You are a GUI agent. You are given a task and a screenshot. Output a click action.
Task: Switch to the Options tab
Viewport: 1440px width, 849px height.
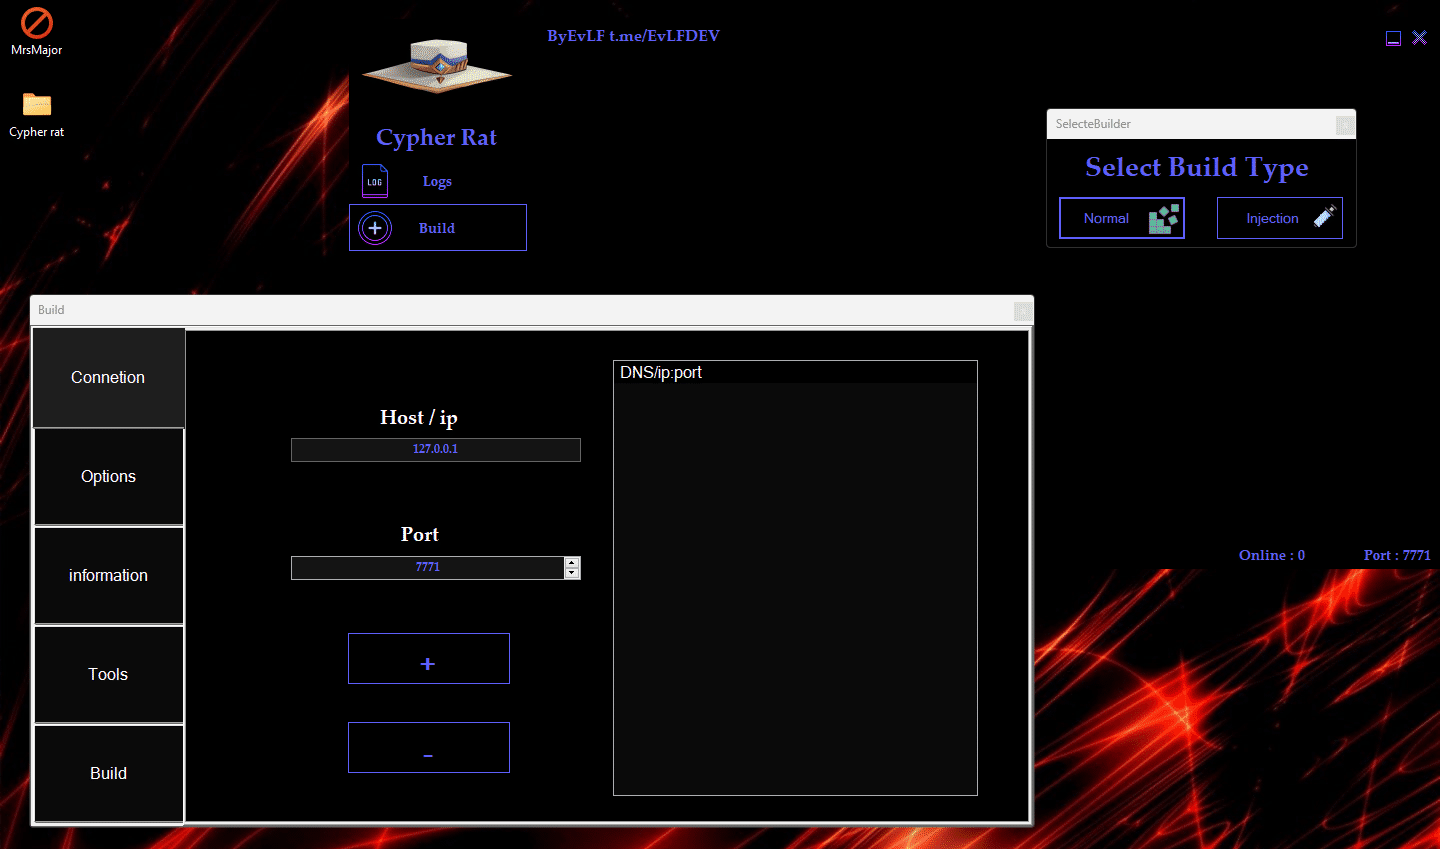[109, 477]
